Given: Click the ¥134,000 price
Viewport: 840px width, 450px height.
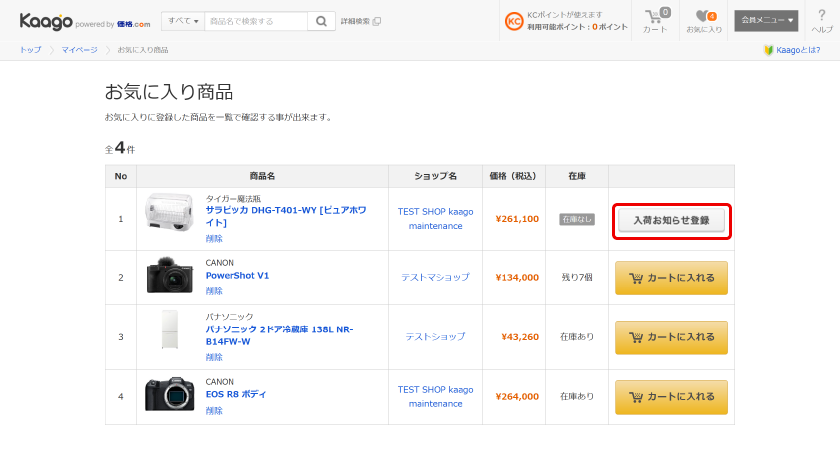Looking at the screenshot, I should point(517,278).
